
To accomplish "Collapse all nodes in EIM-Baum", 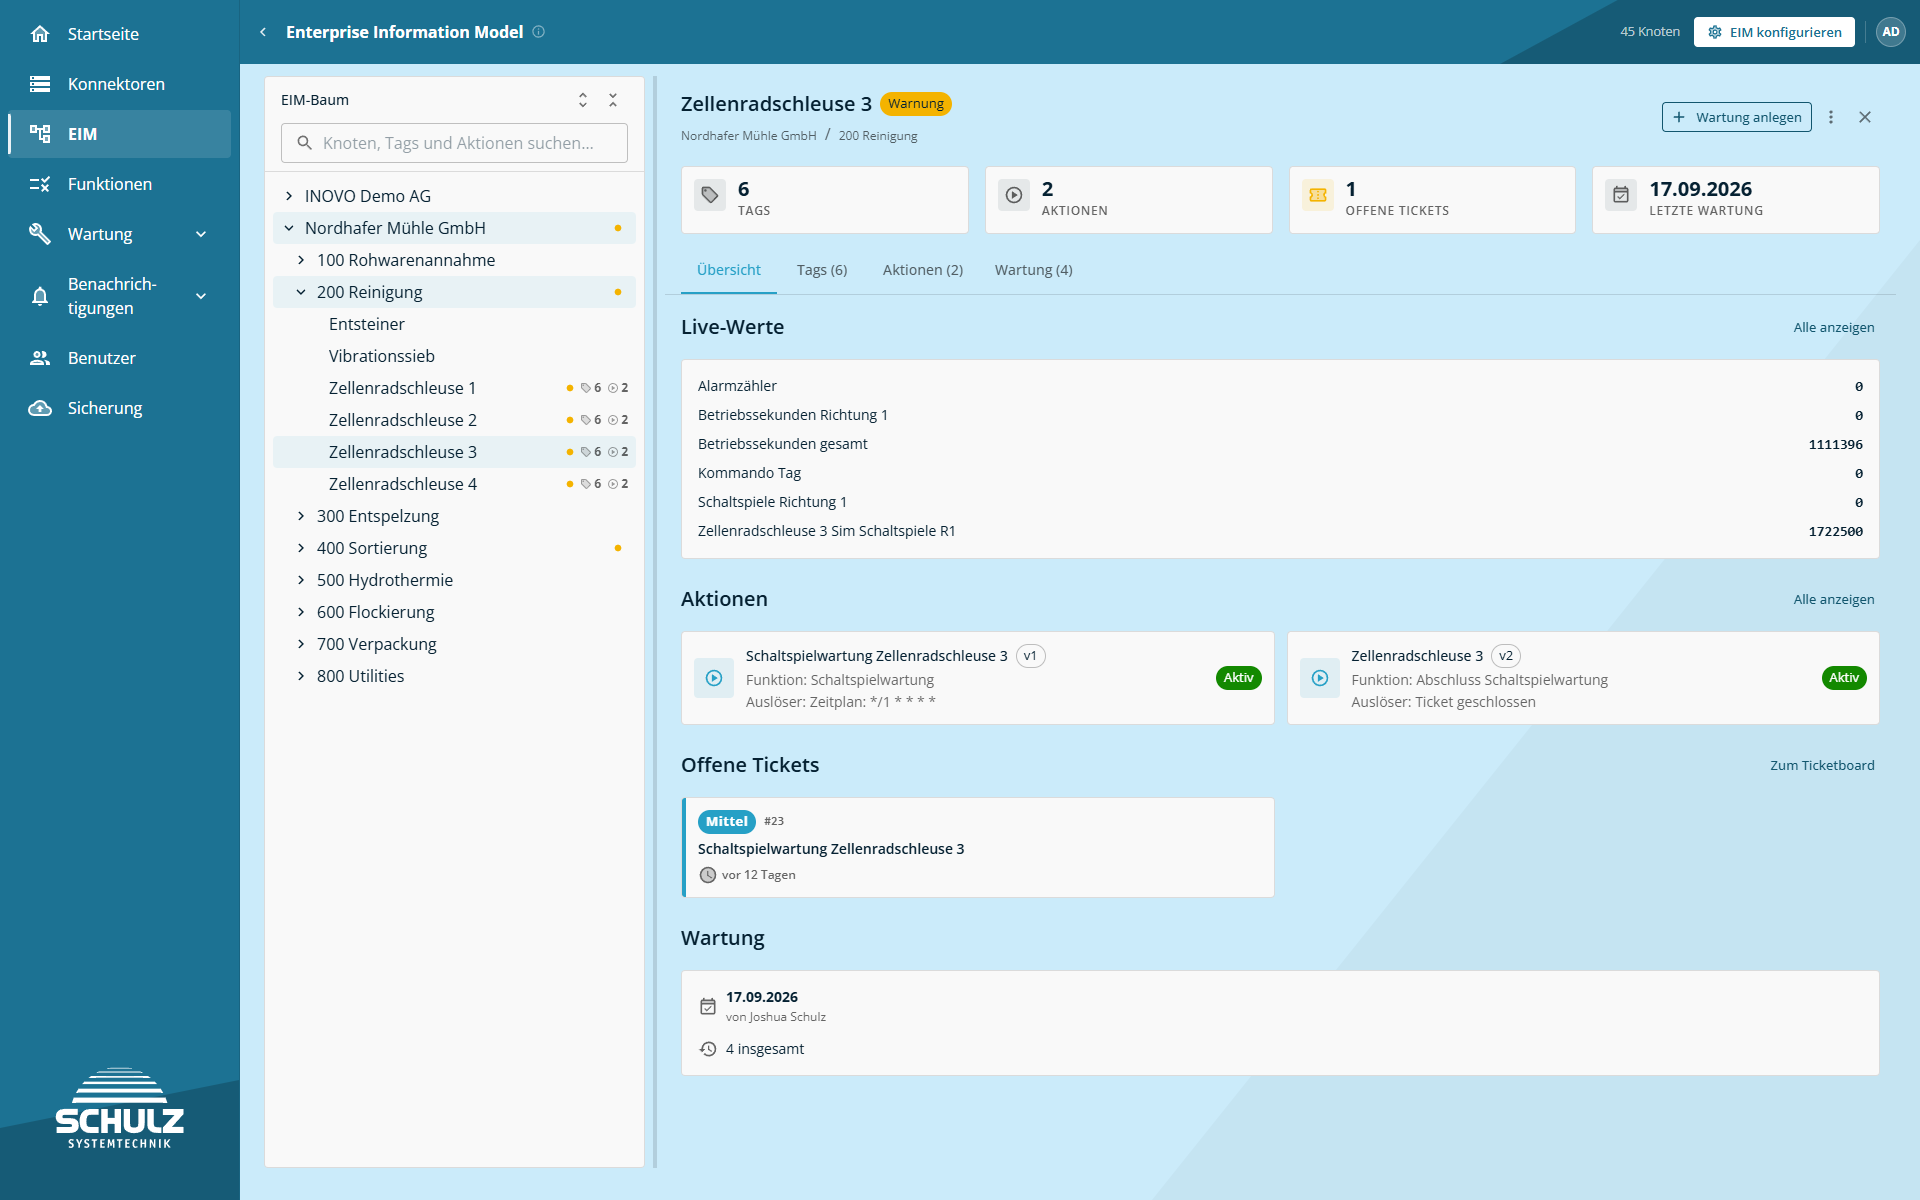I will click(x=613, y=100).
